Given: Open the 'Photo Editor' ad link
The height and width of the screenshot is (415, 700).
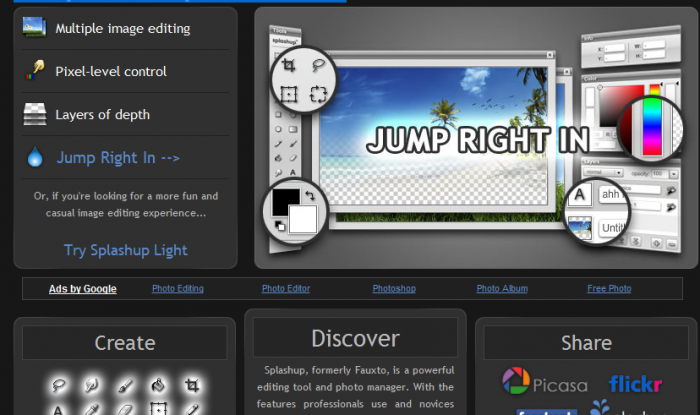Looking at the screenshot, I should (286, 289).
